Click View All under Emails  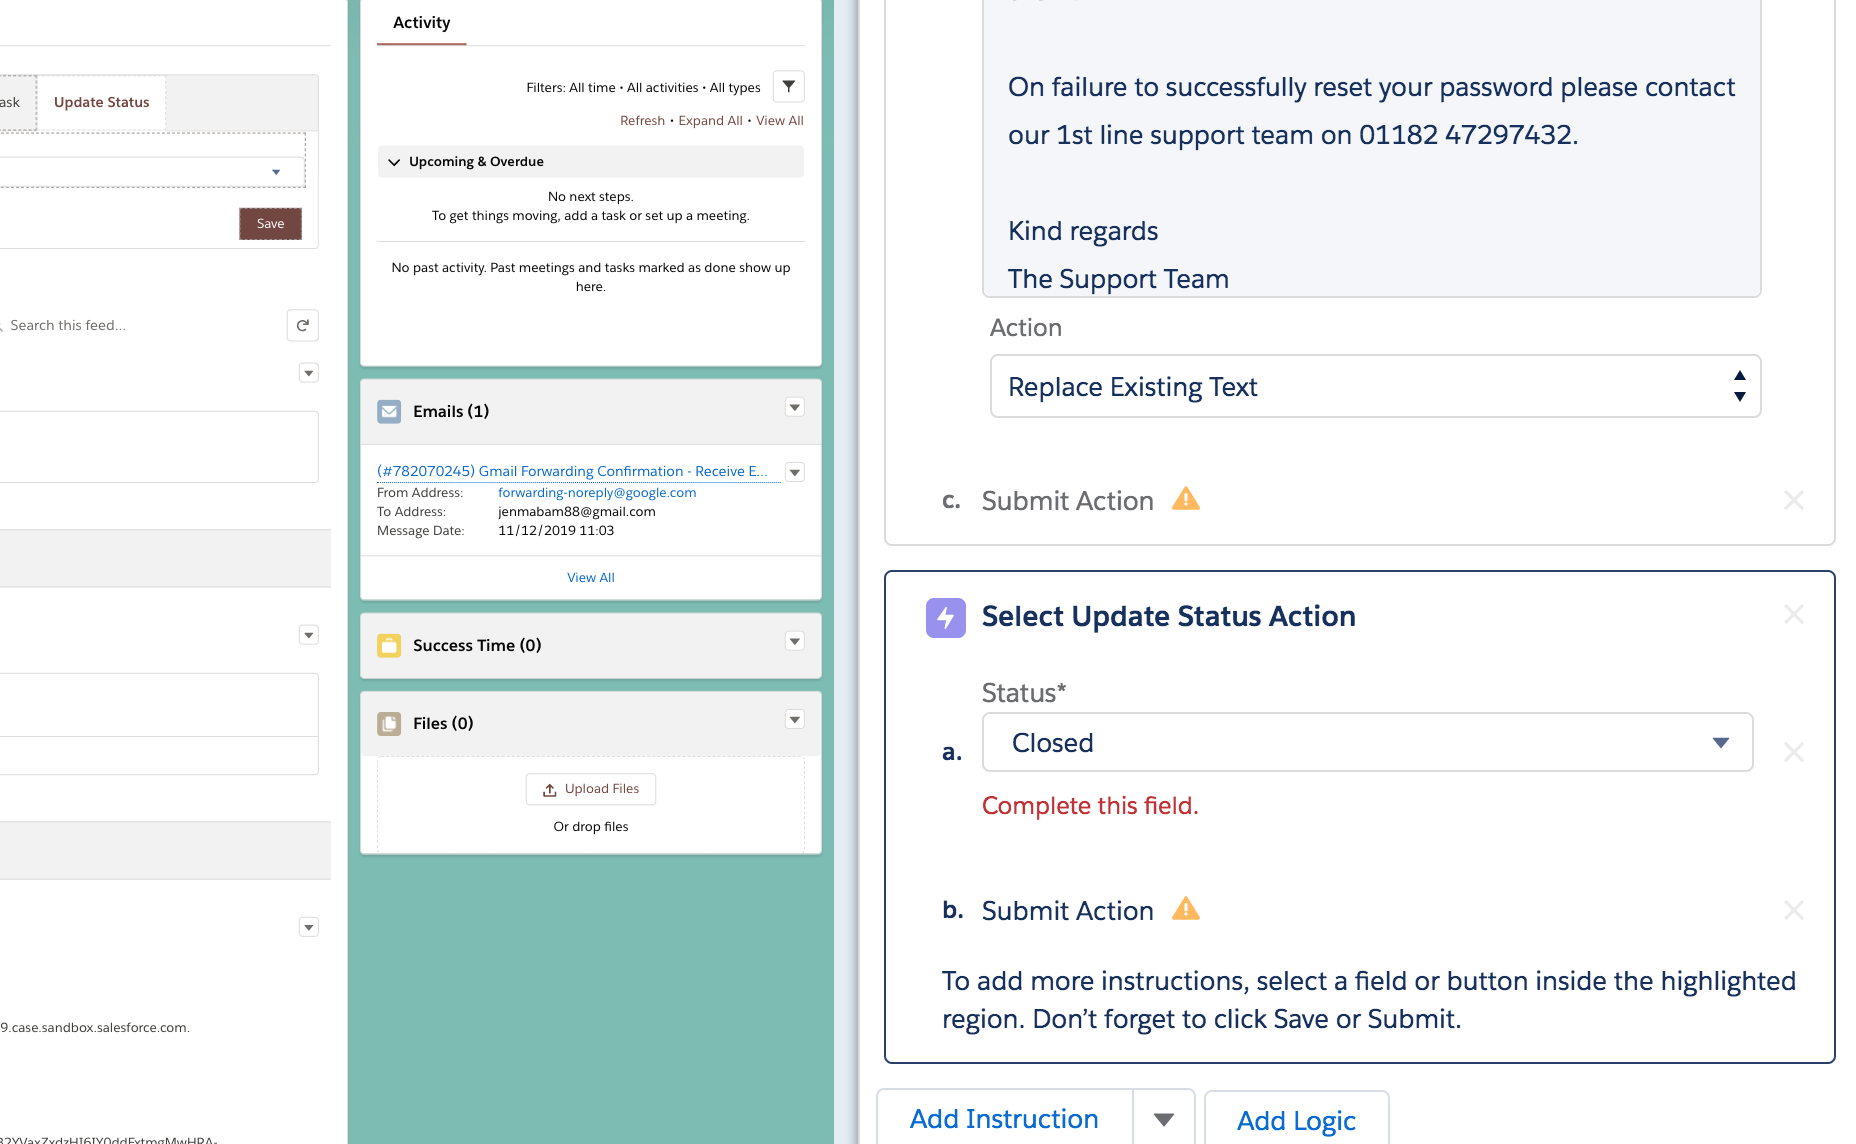[x=591, y=577]
